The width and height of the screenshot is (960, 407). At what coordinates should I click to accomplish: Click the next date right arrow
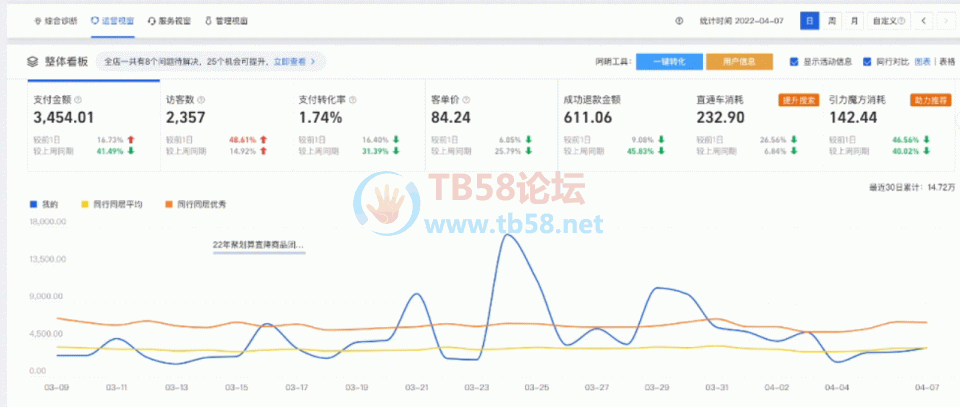(x=945, y=20)
